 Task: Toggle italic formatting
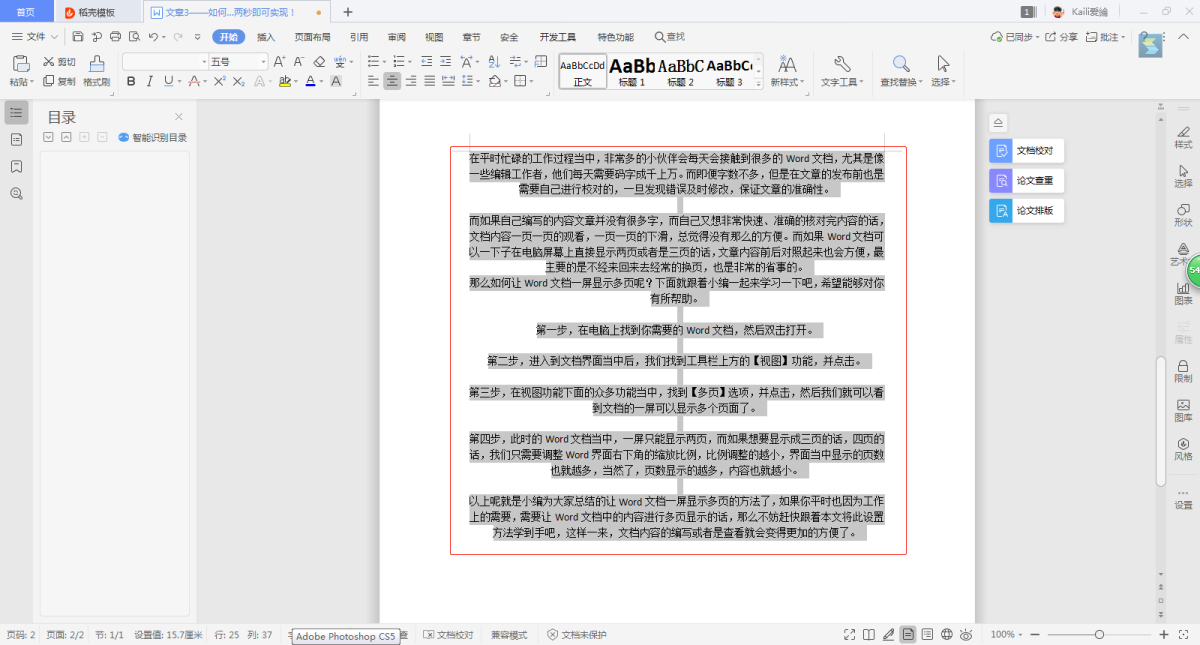150,81
